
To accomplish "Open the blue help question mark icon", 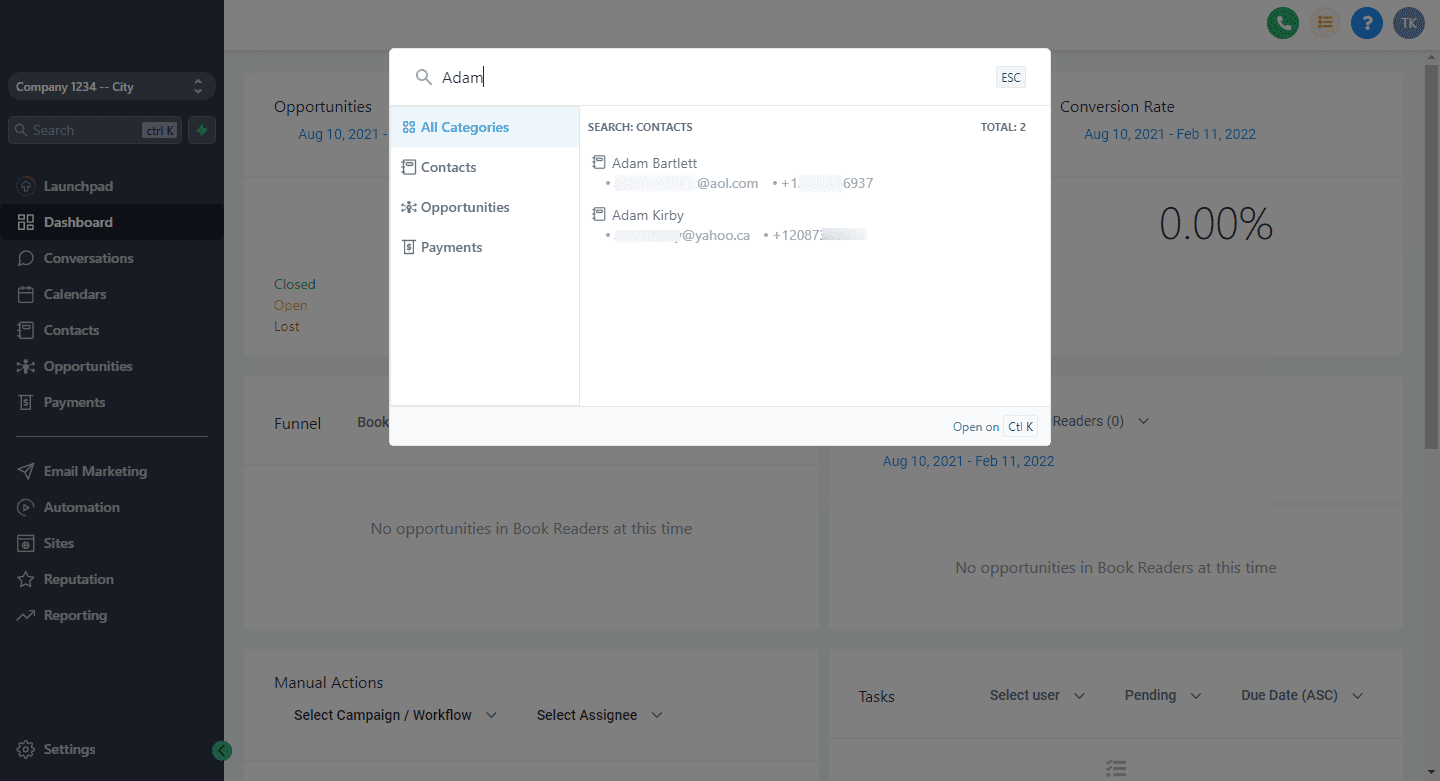I will click(1366, 23).
